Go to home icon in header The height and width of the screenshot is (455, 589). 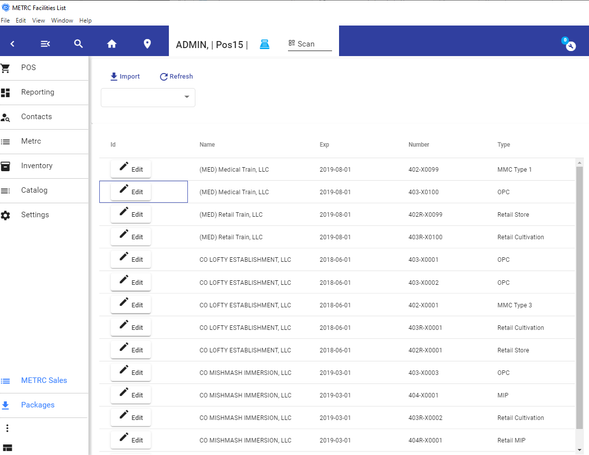point(112,44)
